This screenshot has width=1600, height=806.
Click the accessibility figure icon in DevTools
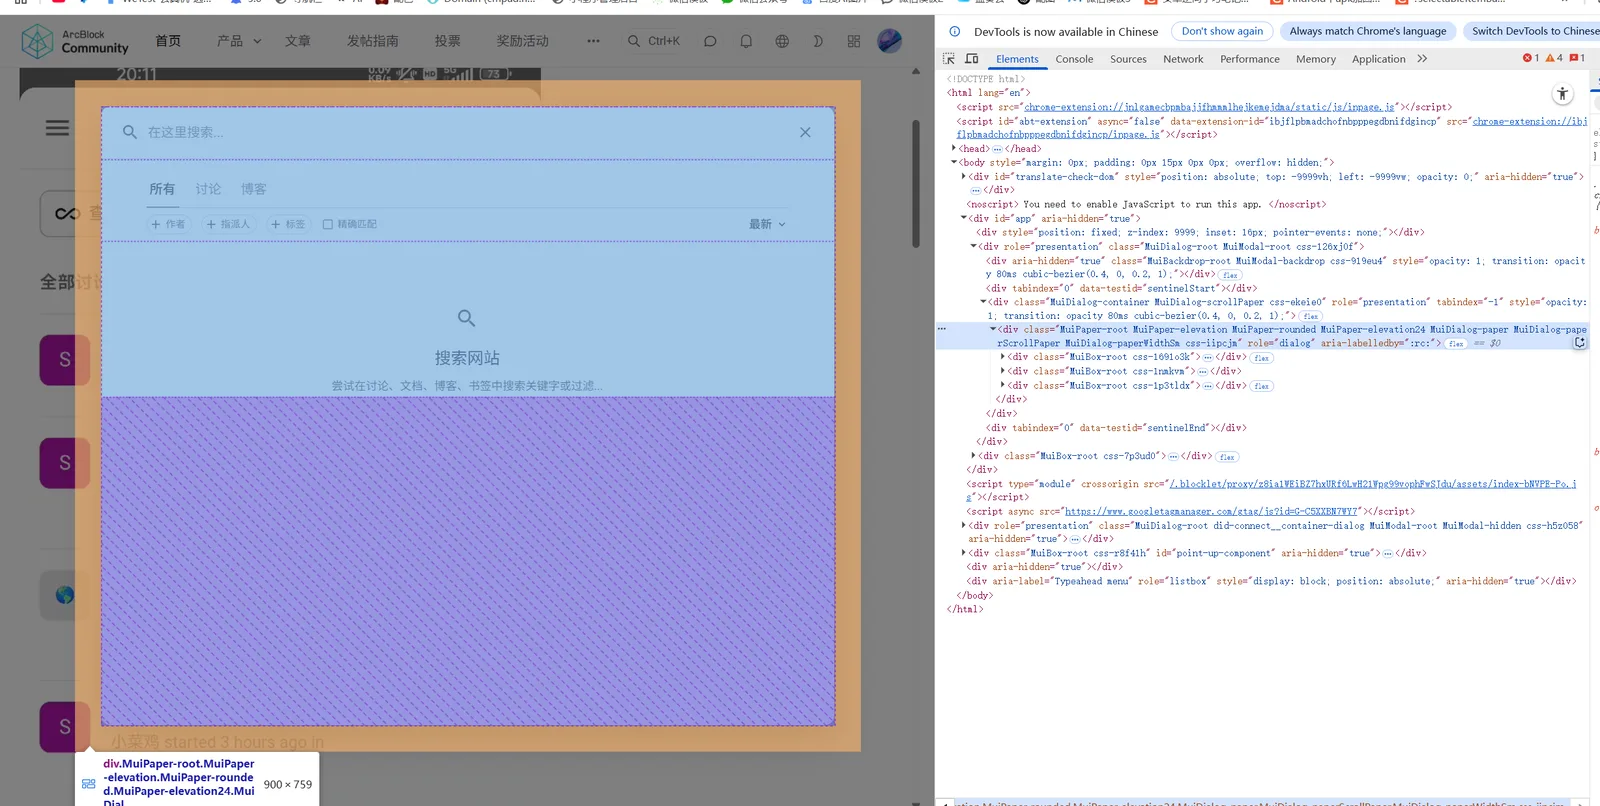coord(1562,94)
